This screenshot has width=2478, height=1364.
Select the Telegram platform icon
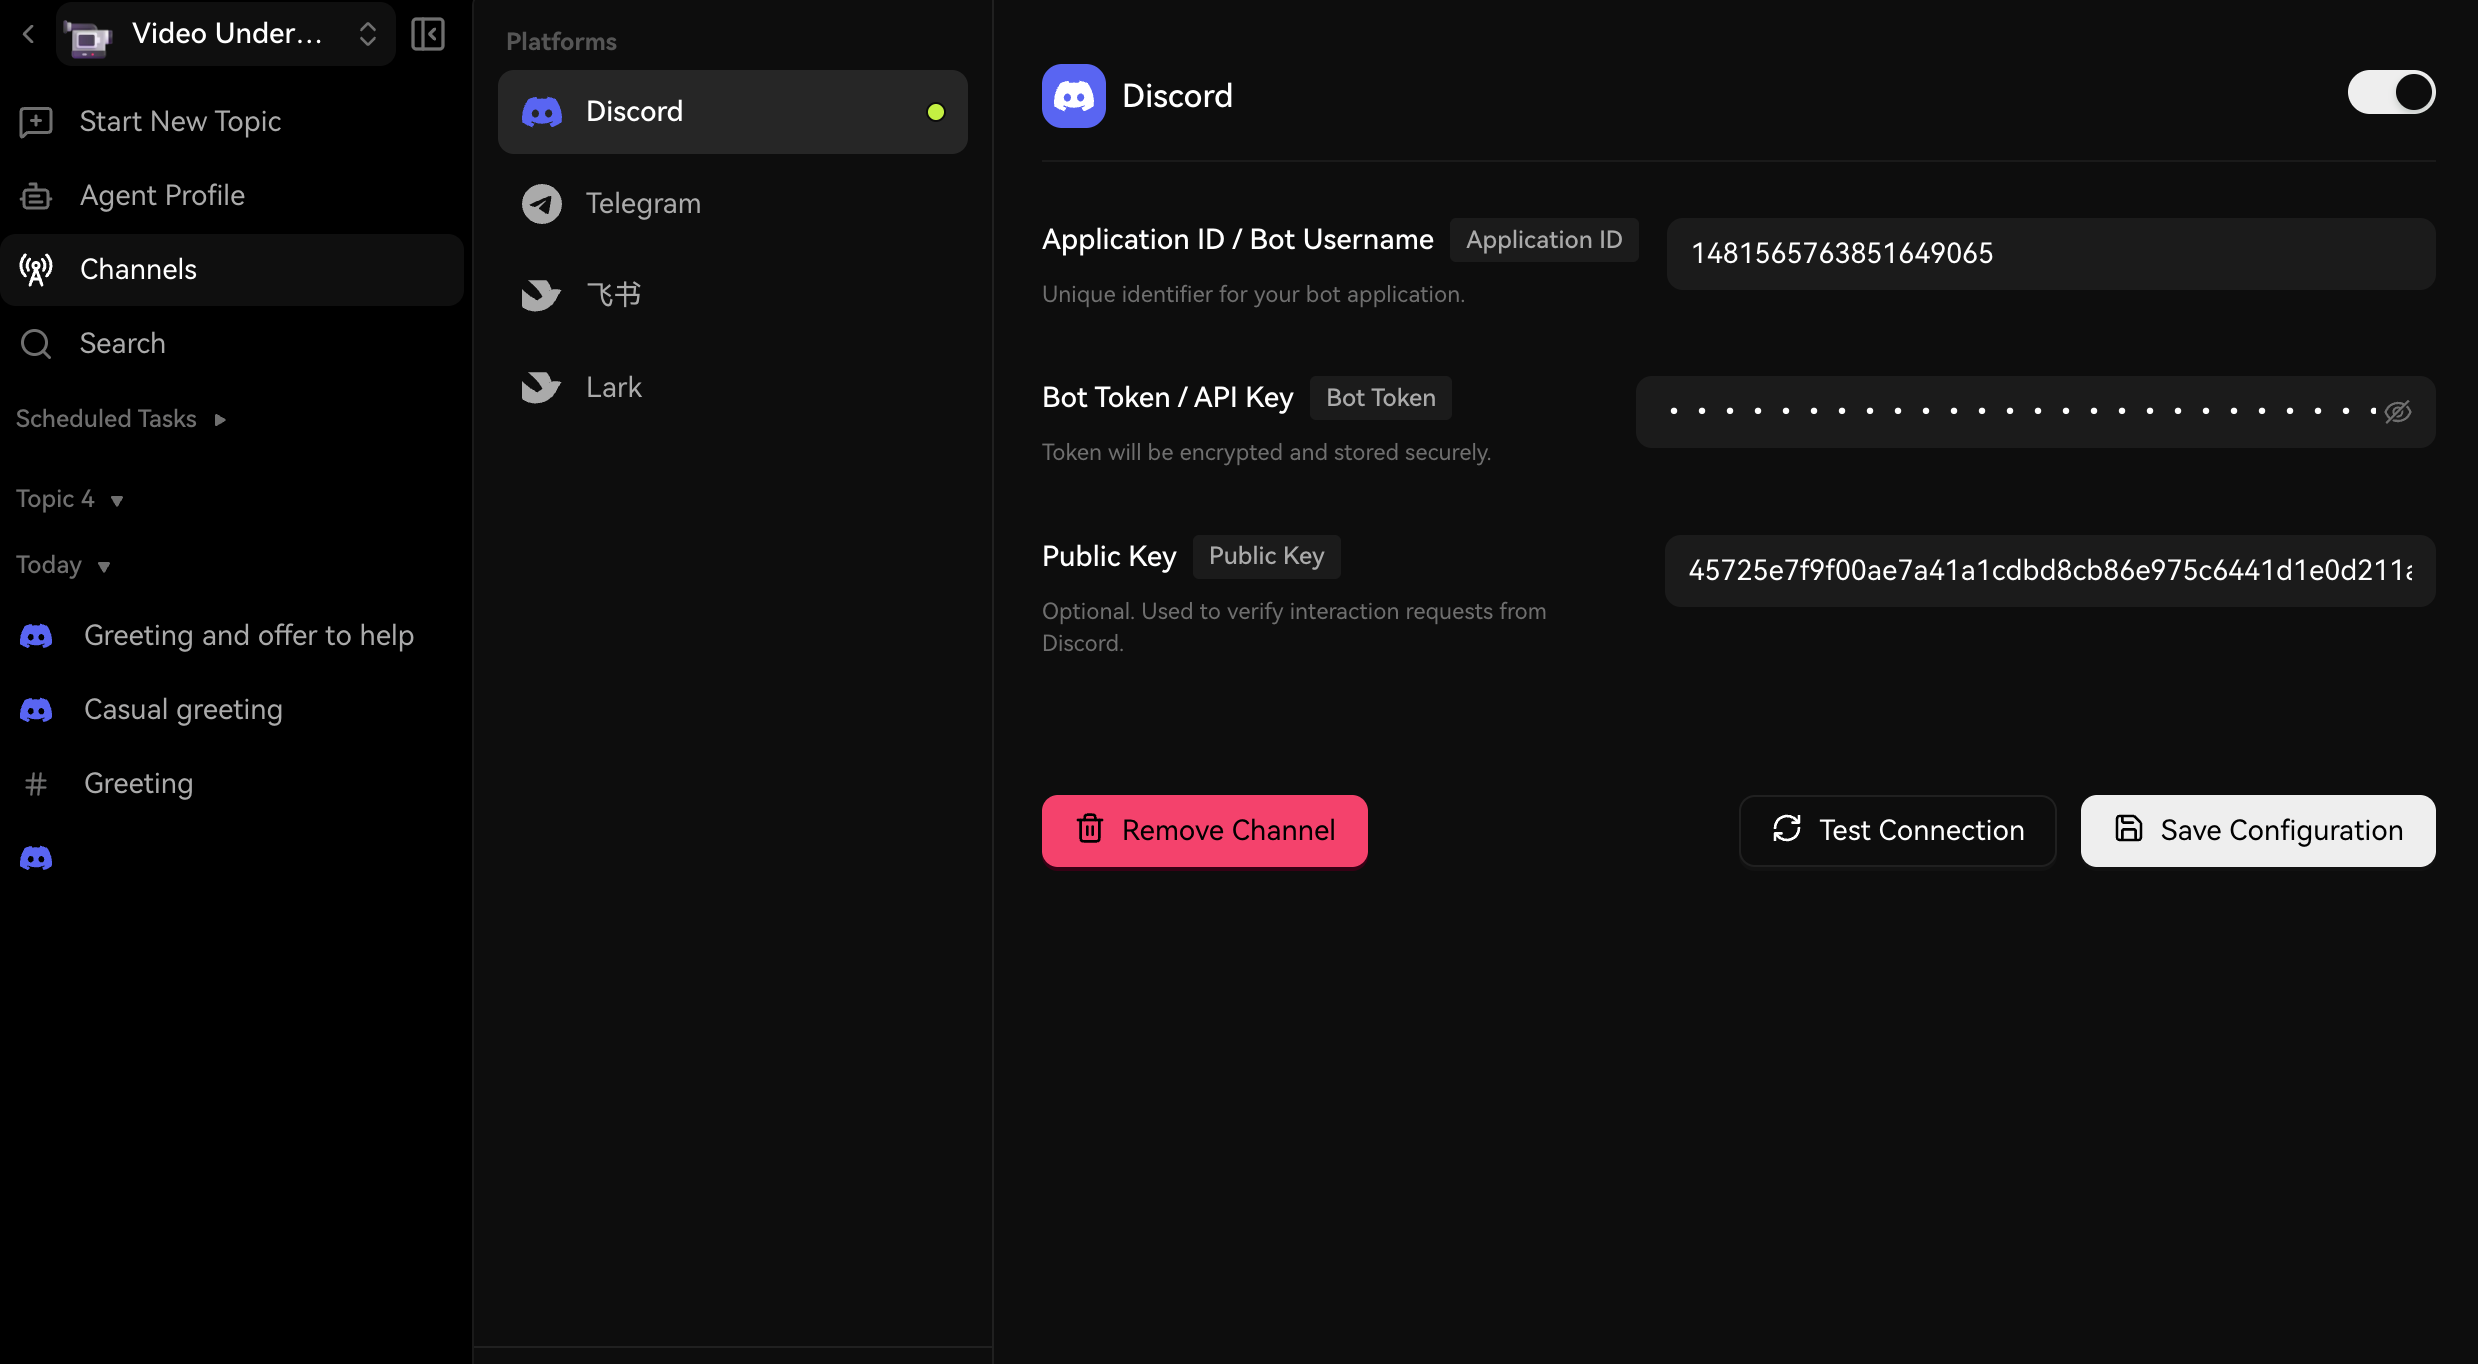point(542,204)
